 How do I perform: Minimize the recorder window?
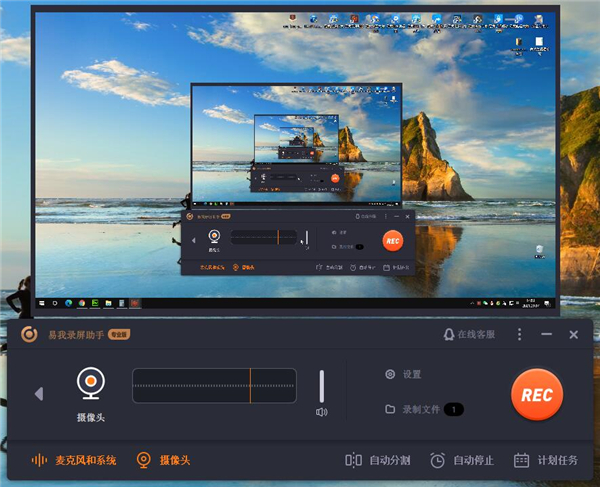coord(547,335)
